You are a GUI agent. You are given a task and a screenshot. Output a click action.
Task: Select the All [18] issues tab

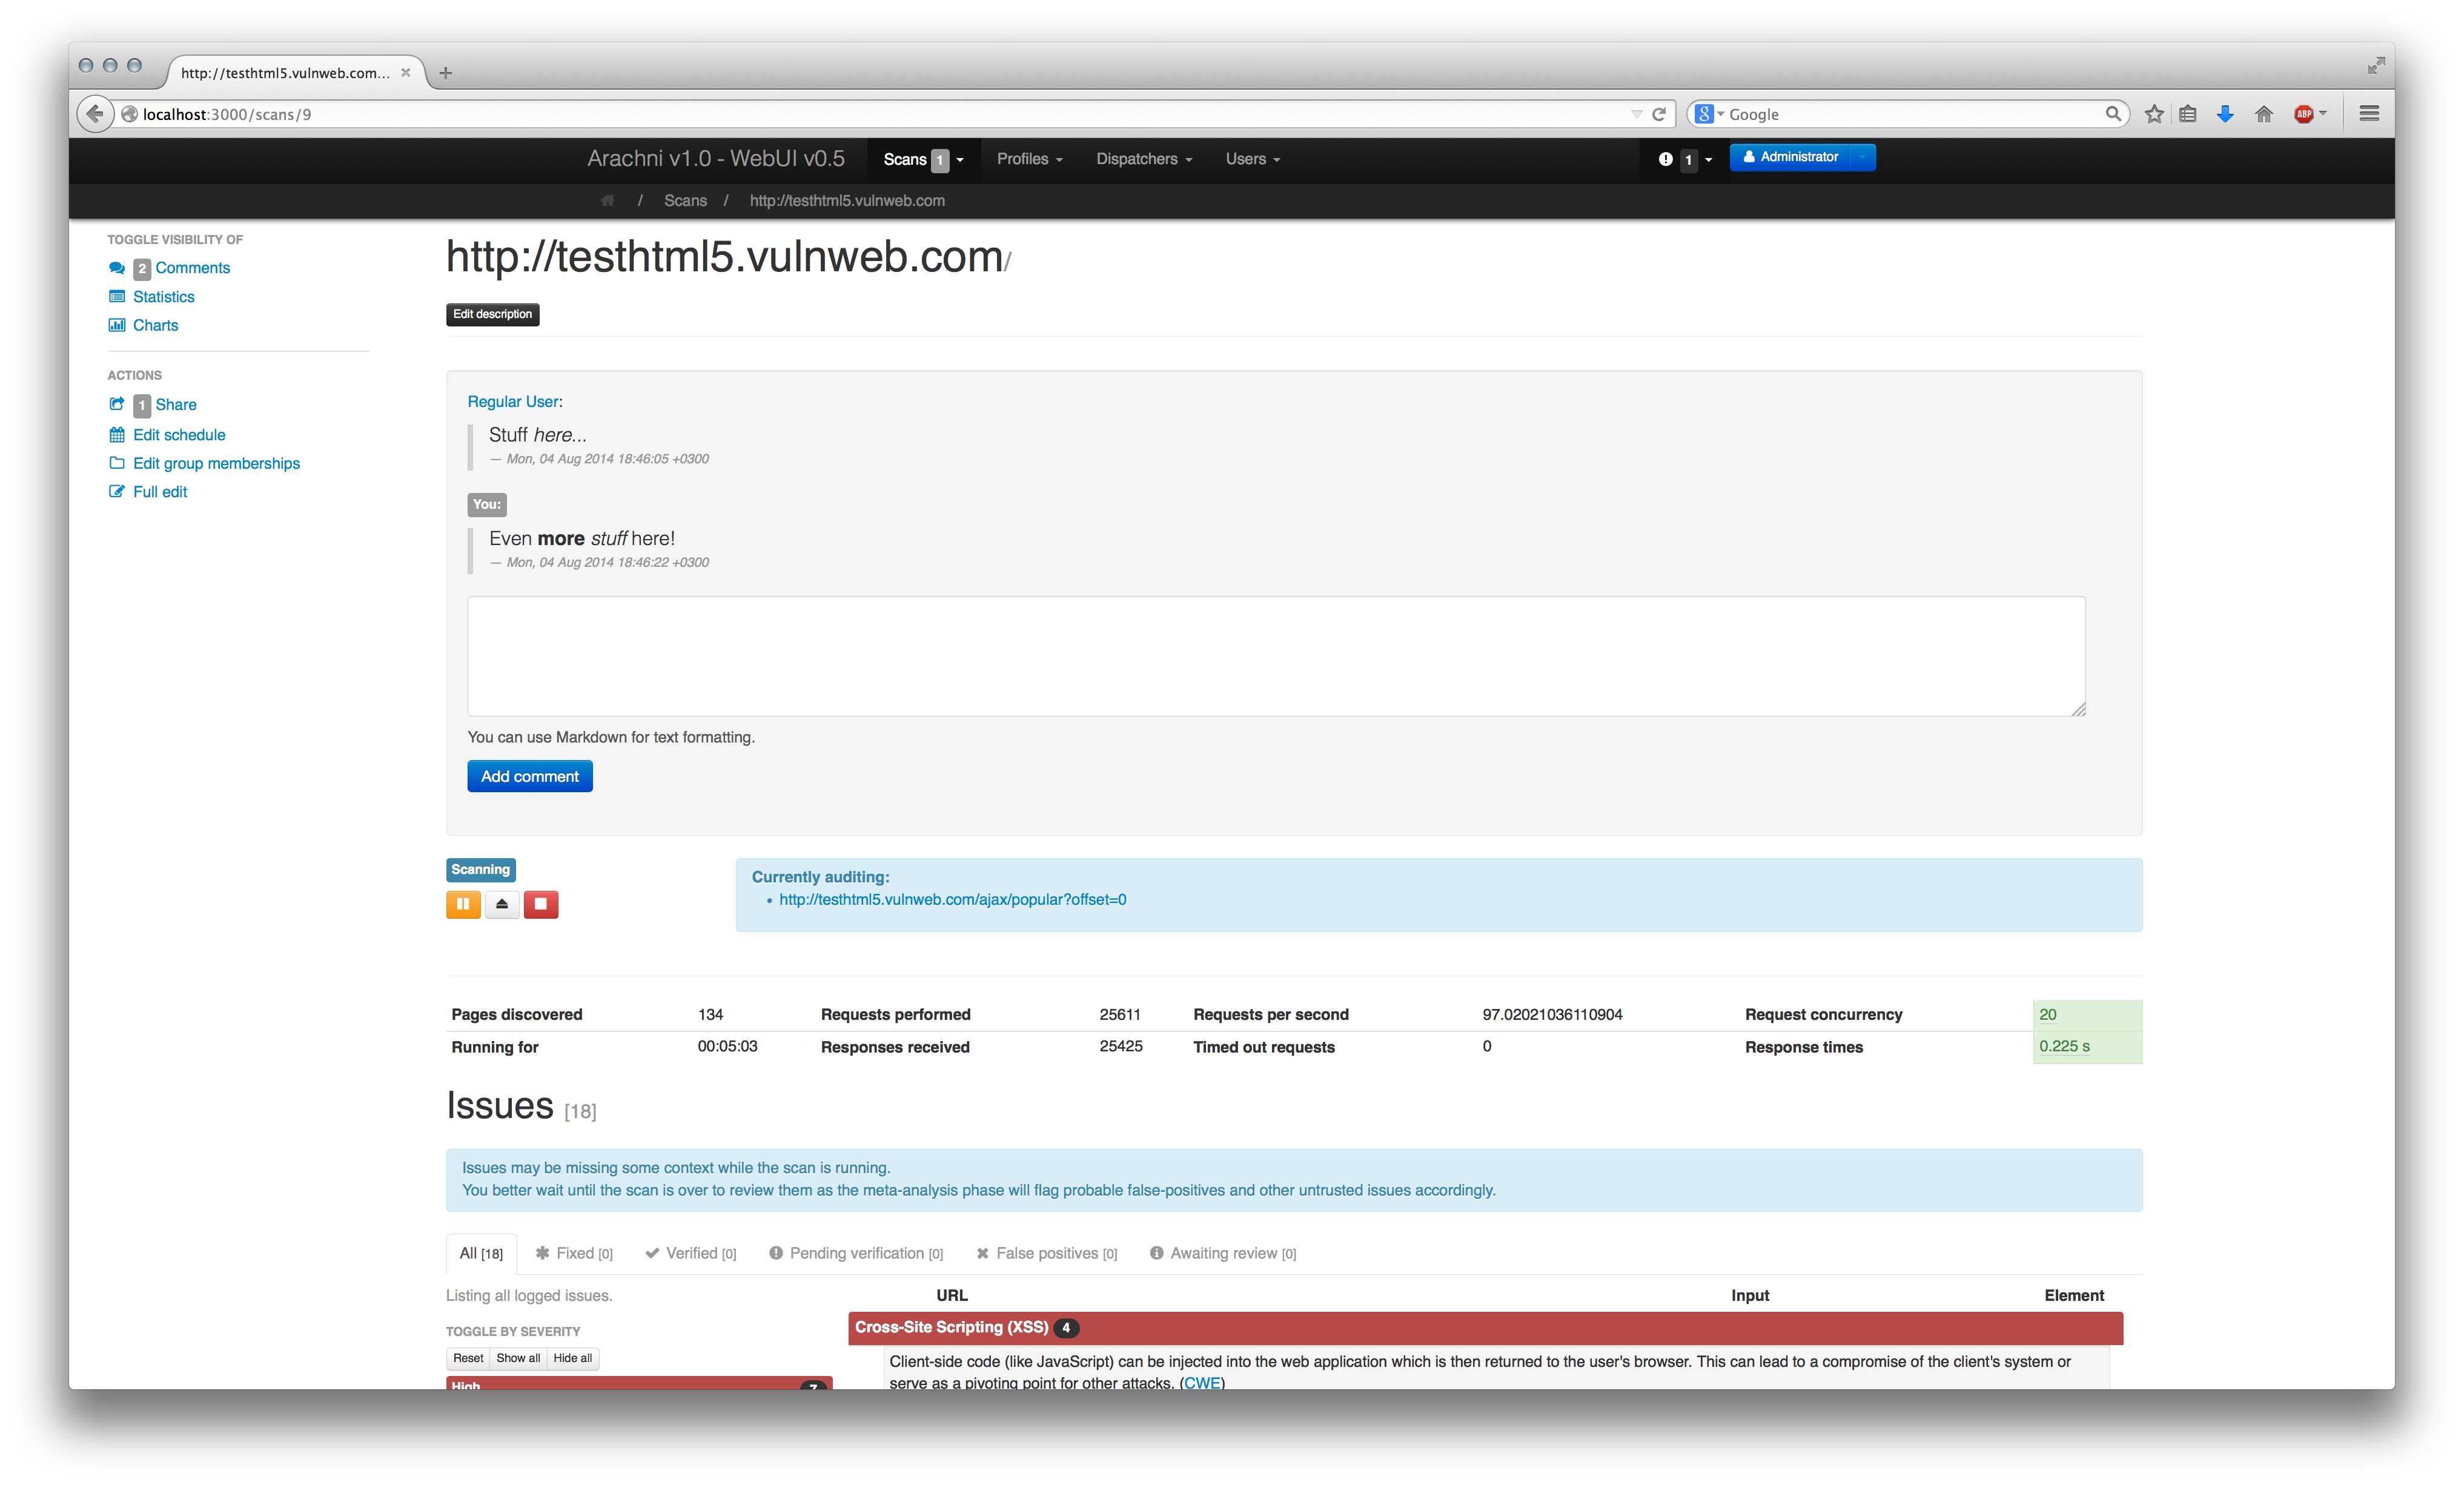pyautogui.click(x=481, y=1253)
